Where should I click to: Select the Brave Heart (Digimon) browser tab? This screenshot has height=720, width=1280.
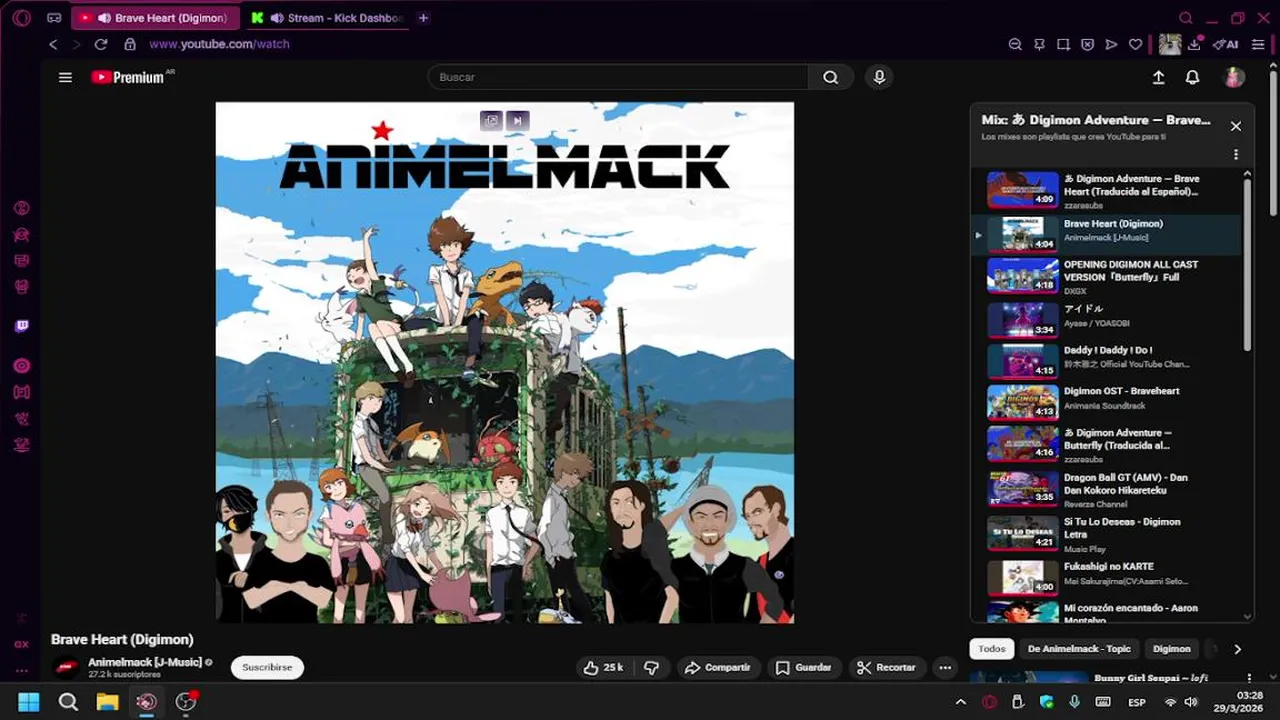pos(155,18)
